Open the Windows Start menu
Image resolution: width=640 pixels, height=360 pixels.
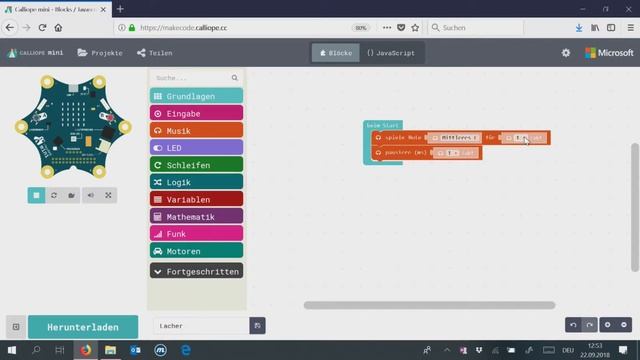click(11, 350)
